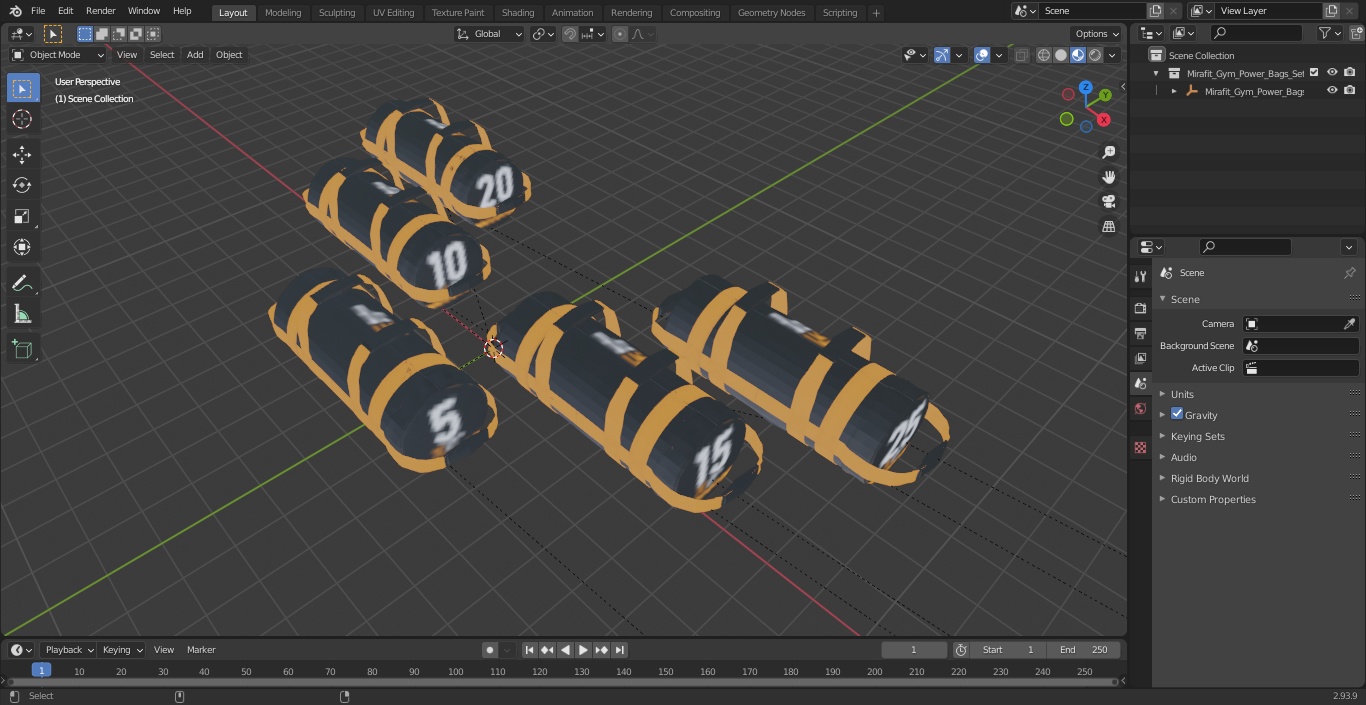Jump to the start frame
Screen dimensions: 1366x705
530,650
